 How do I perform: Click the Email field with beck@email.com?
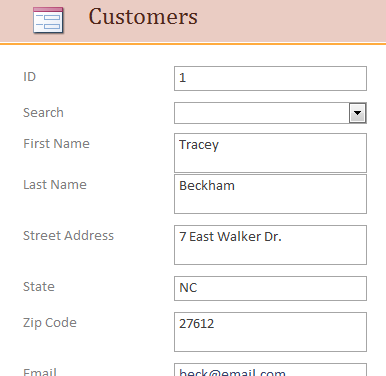(x=270, y=370)
